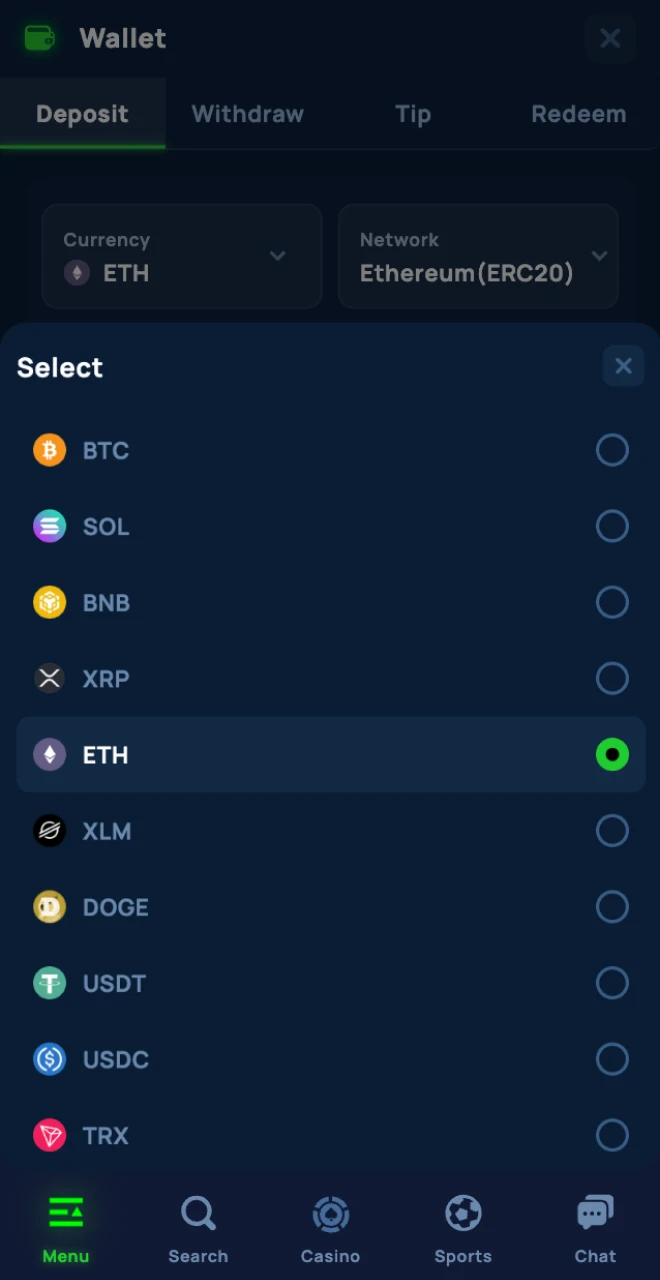Click the BNB coin icon
The image size is (660, 1280).
[50, 602]
